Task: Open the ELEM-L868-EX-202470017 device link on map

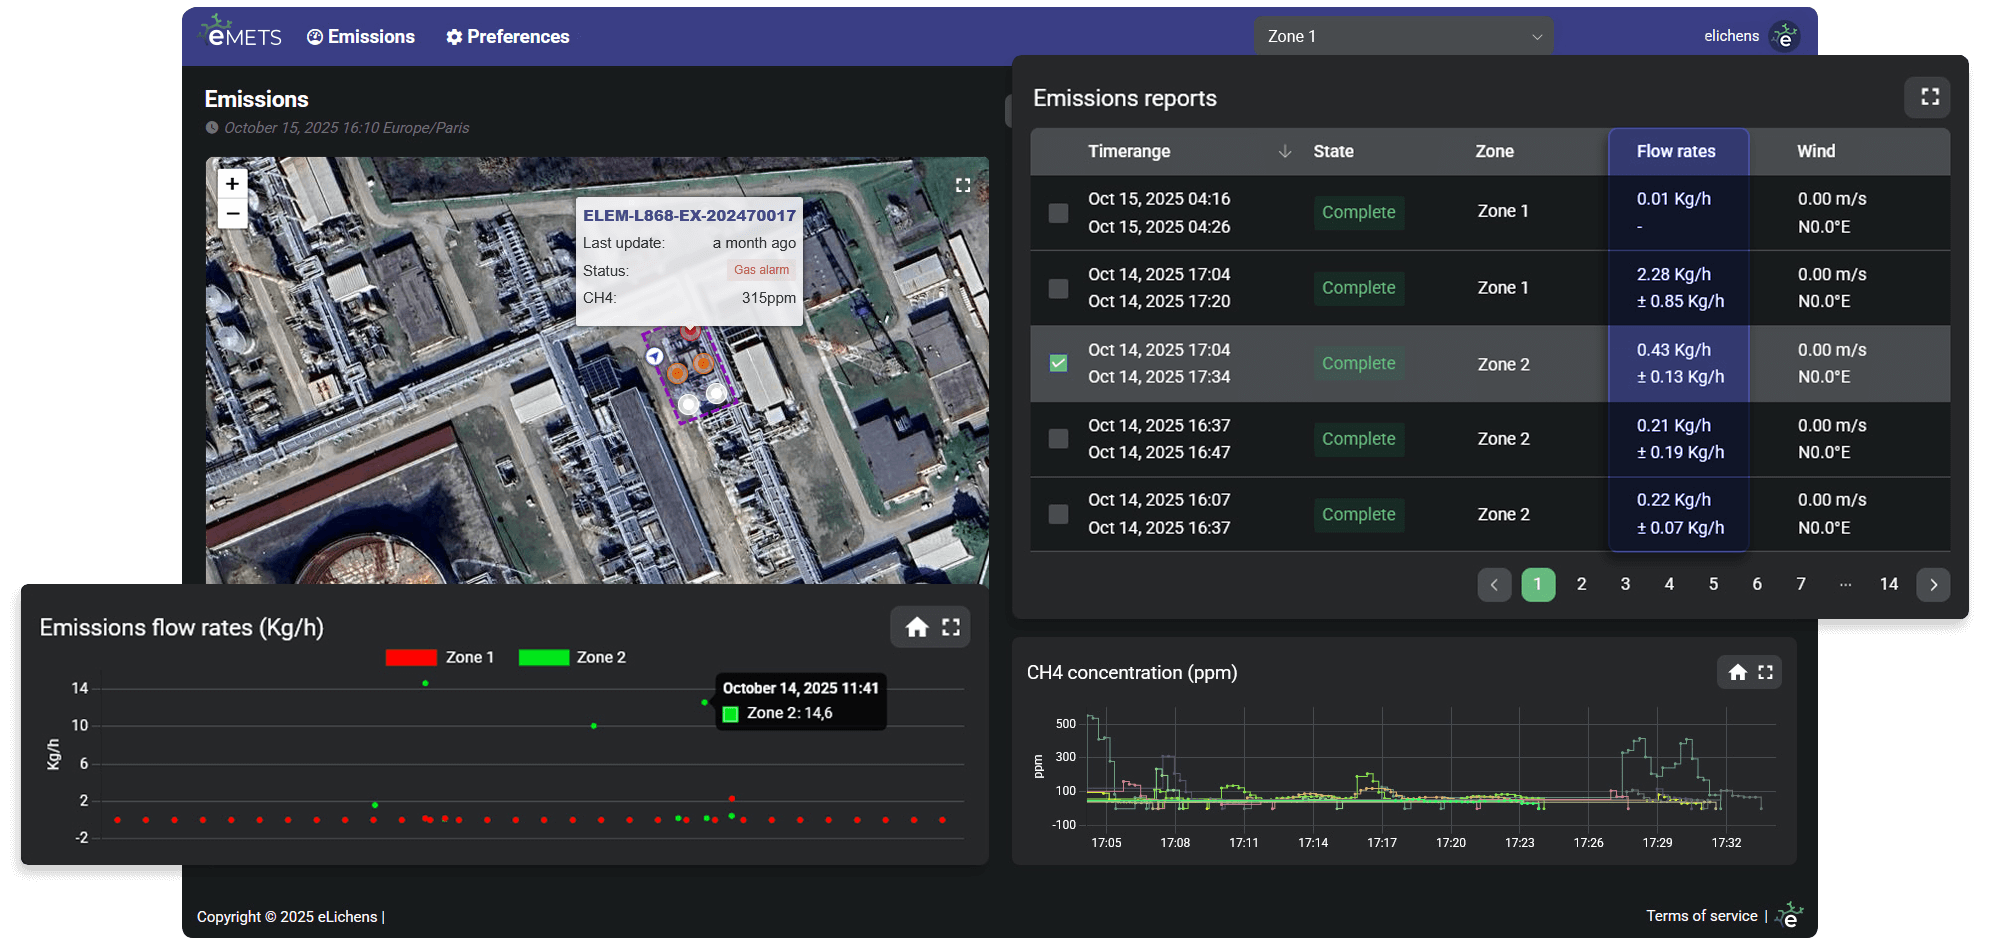Action: [688, 215]
